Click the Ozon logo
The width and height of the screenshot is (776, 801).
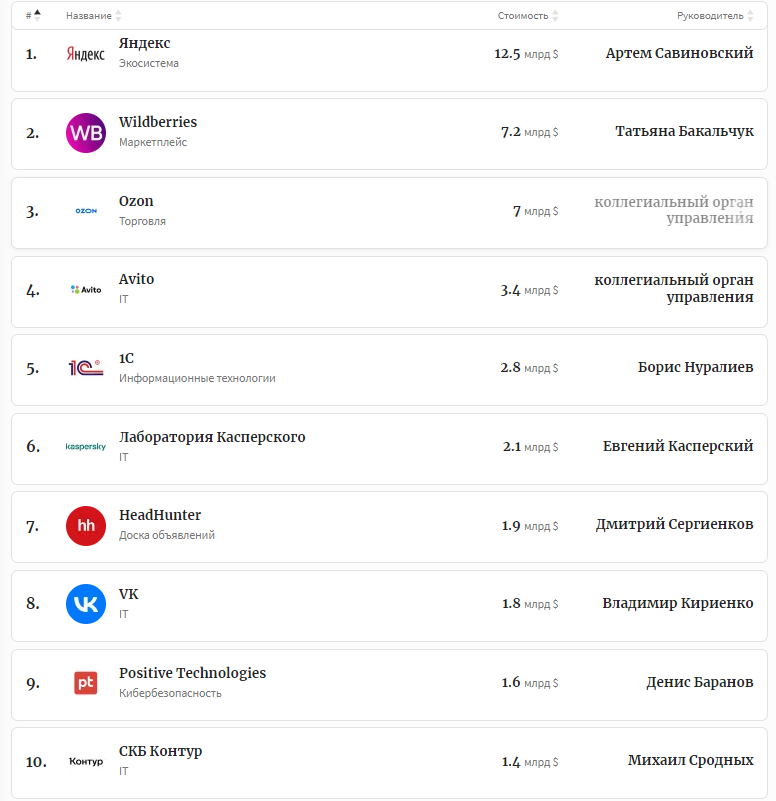[x=85, y=211]
